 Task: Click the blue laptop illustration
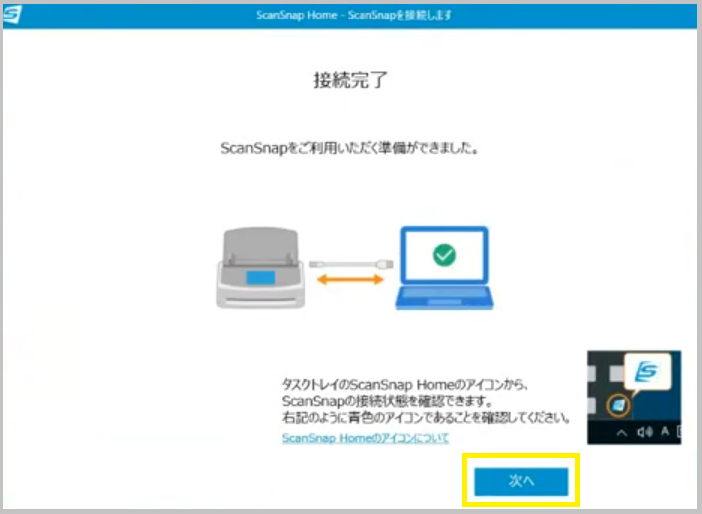445,268
